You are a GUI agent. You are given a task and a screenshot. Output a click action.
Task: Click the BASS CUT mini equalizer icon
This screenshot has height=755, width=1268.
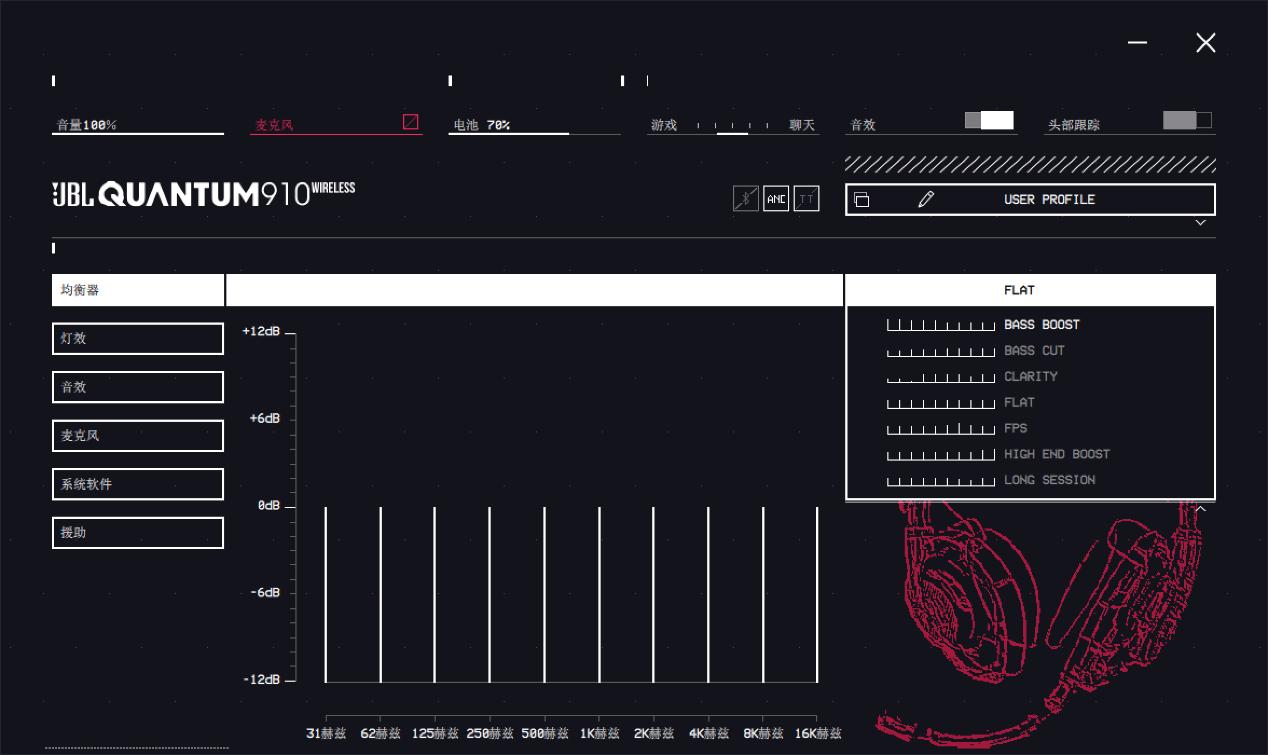(x=941, y=351)
